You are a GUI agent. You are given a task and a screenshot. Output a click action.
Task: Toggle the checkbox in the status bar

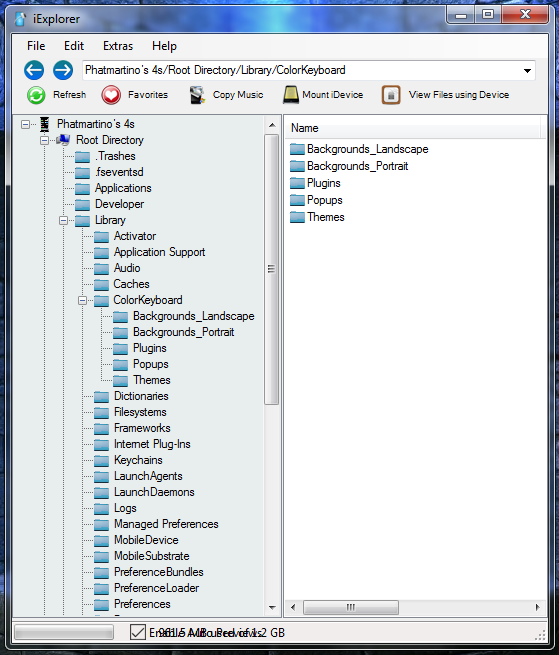(x=137, y=632)
